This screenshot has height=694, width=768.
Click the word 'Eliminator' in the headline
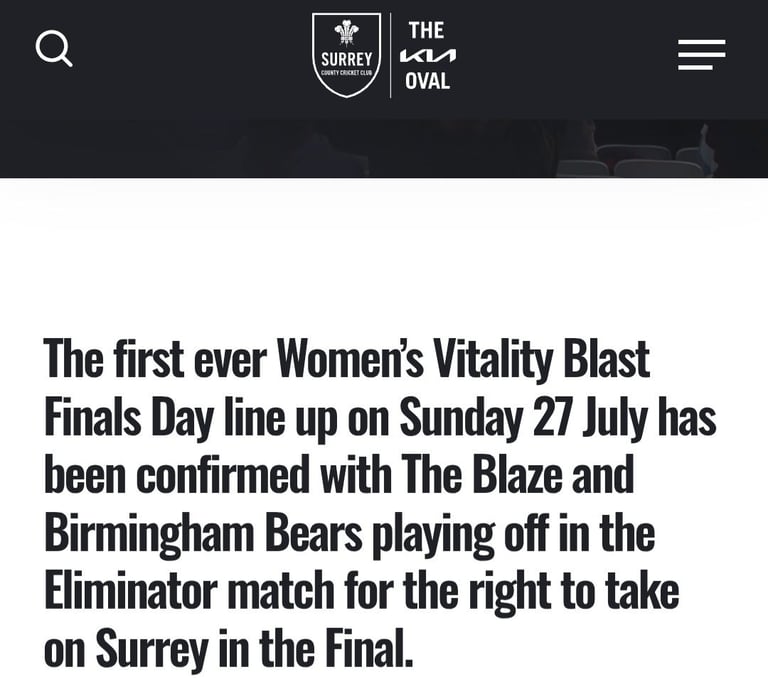130,590
